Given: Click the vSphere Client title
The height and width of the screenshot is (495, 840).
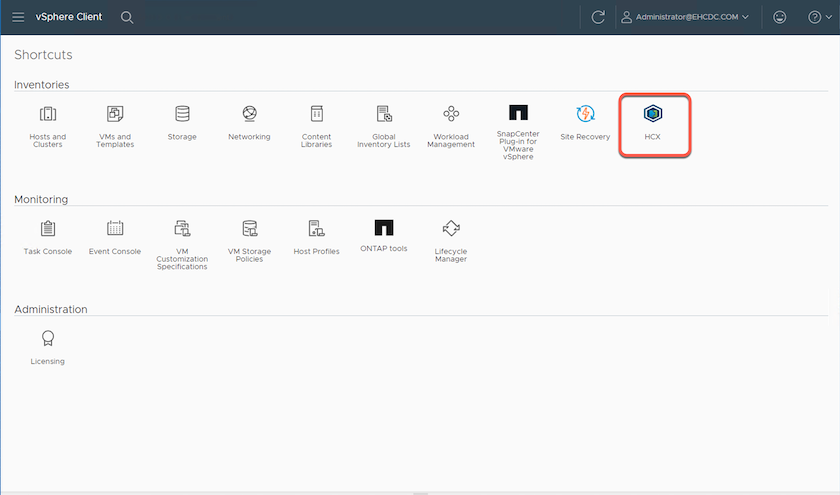Looking at the screenshot, I should pos(69,17).
